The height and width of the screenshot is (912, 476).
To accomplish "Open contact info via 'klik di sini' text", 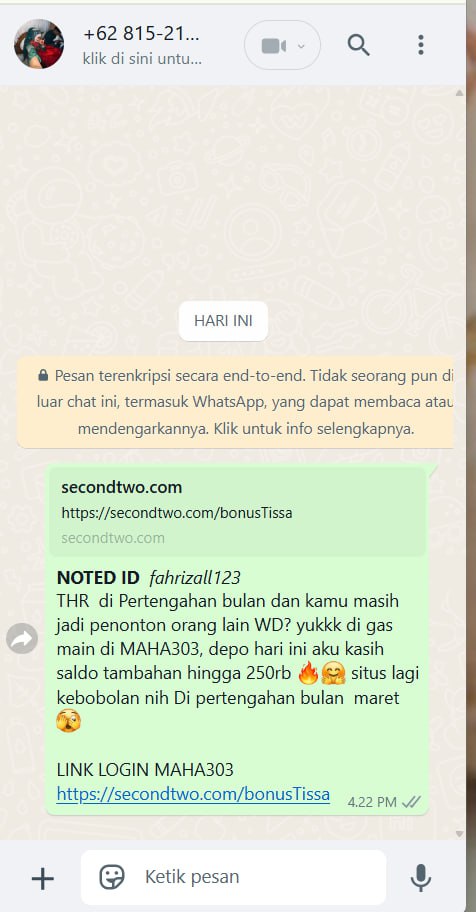I will (x=143, y=59).
